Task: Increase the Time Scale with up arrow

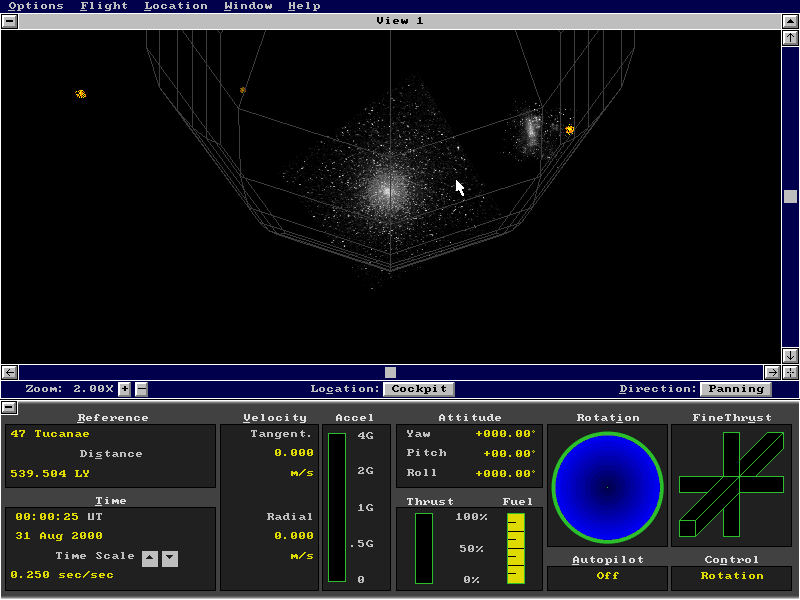Action: [x=150, y=558]
